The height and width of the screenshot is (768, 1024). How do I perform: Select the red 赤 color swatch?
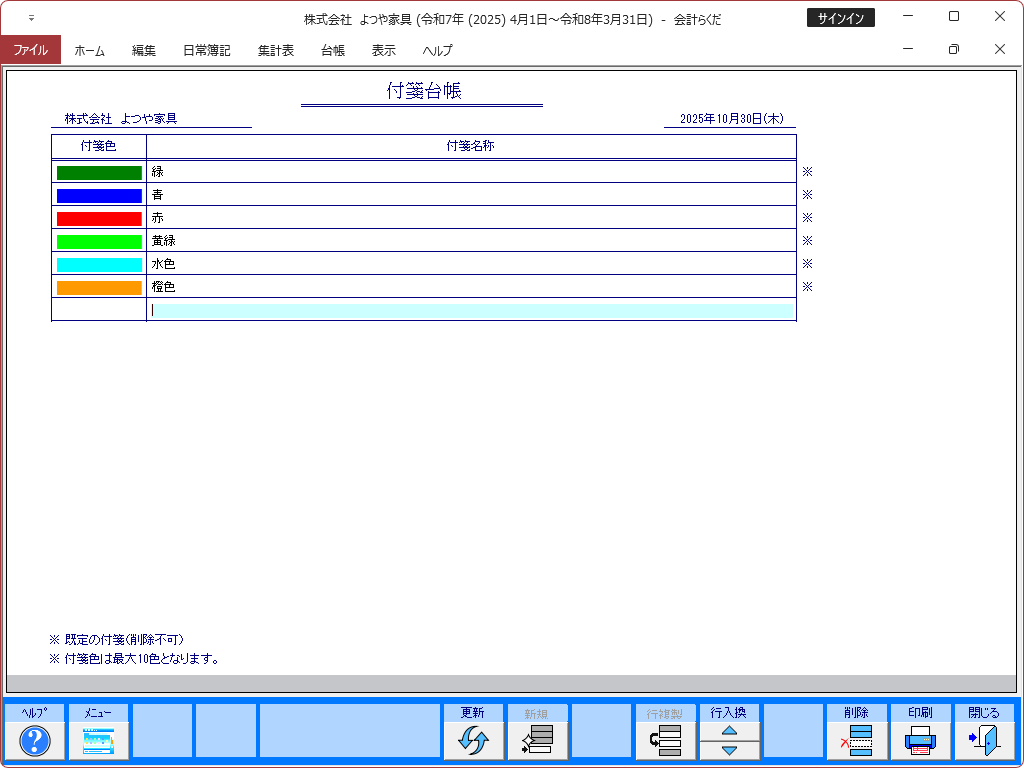tap(99, 218)
